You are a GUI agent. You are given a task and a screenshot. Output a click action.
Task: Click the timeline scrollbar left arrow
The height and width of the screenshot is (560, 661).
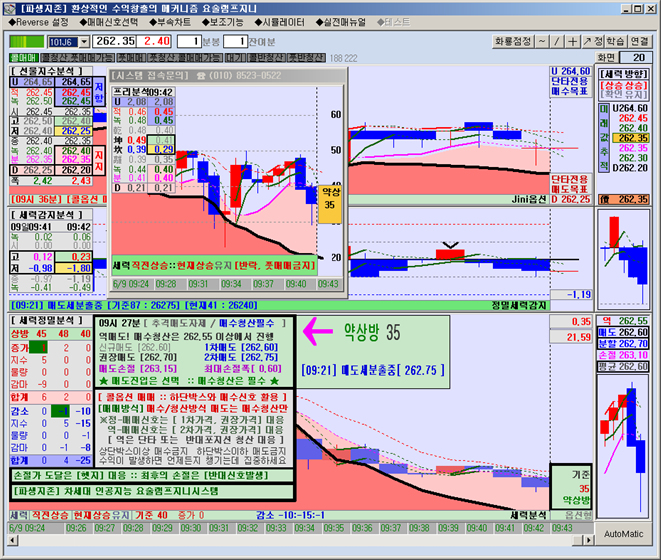13,540
